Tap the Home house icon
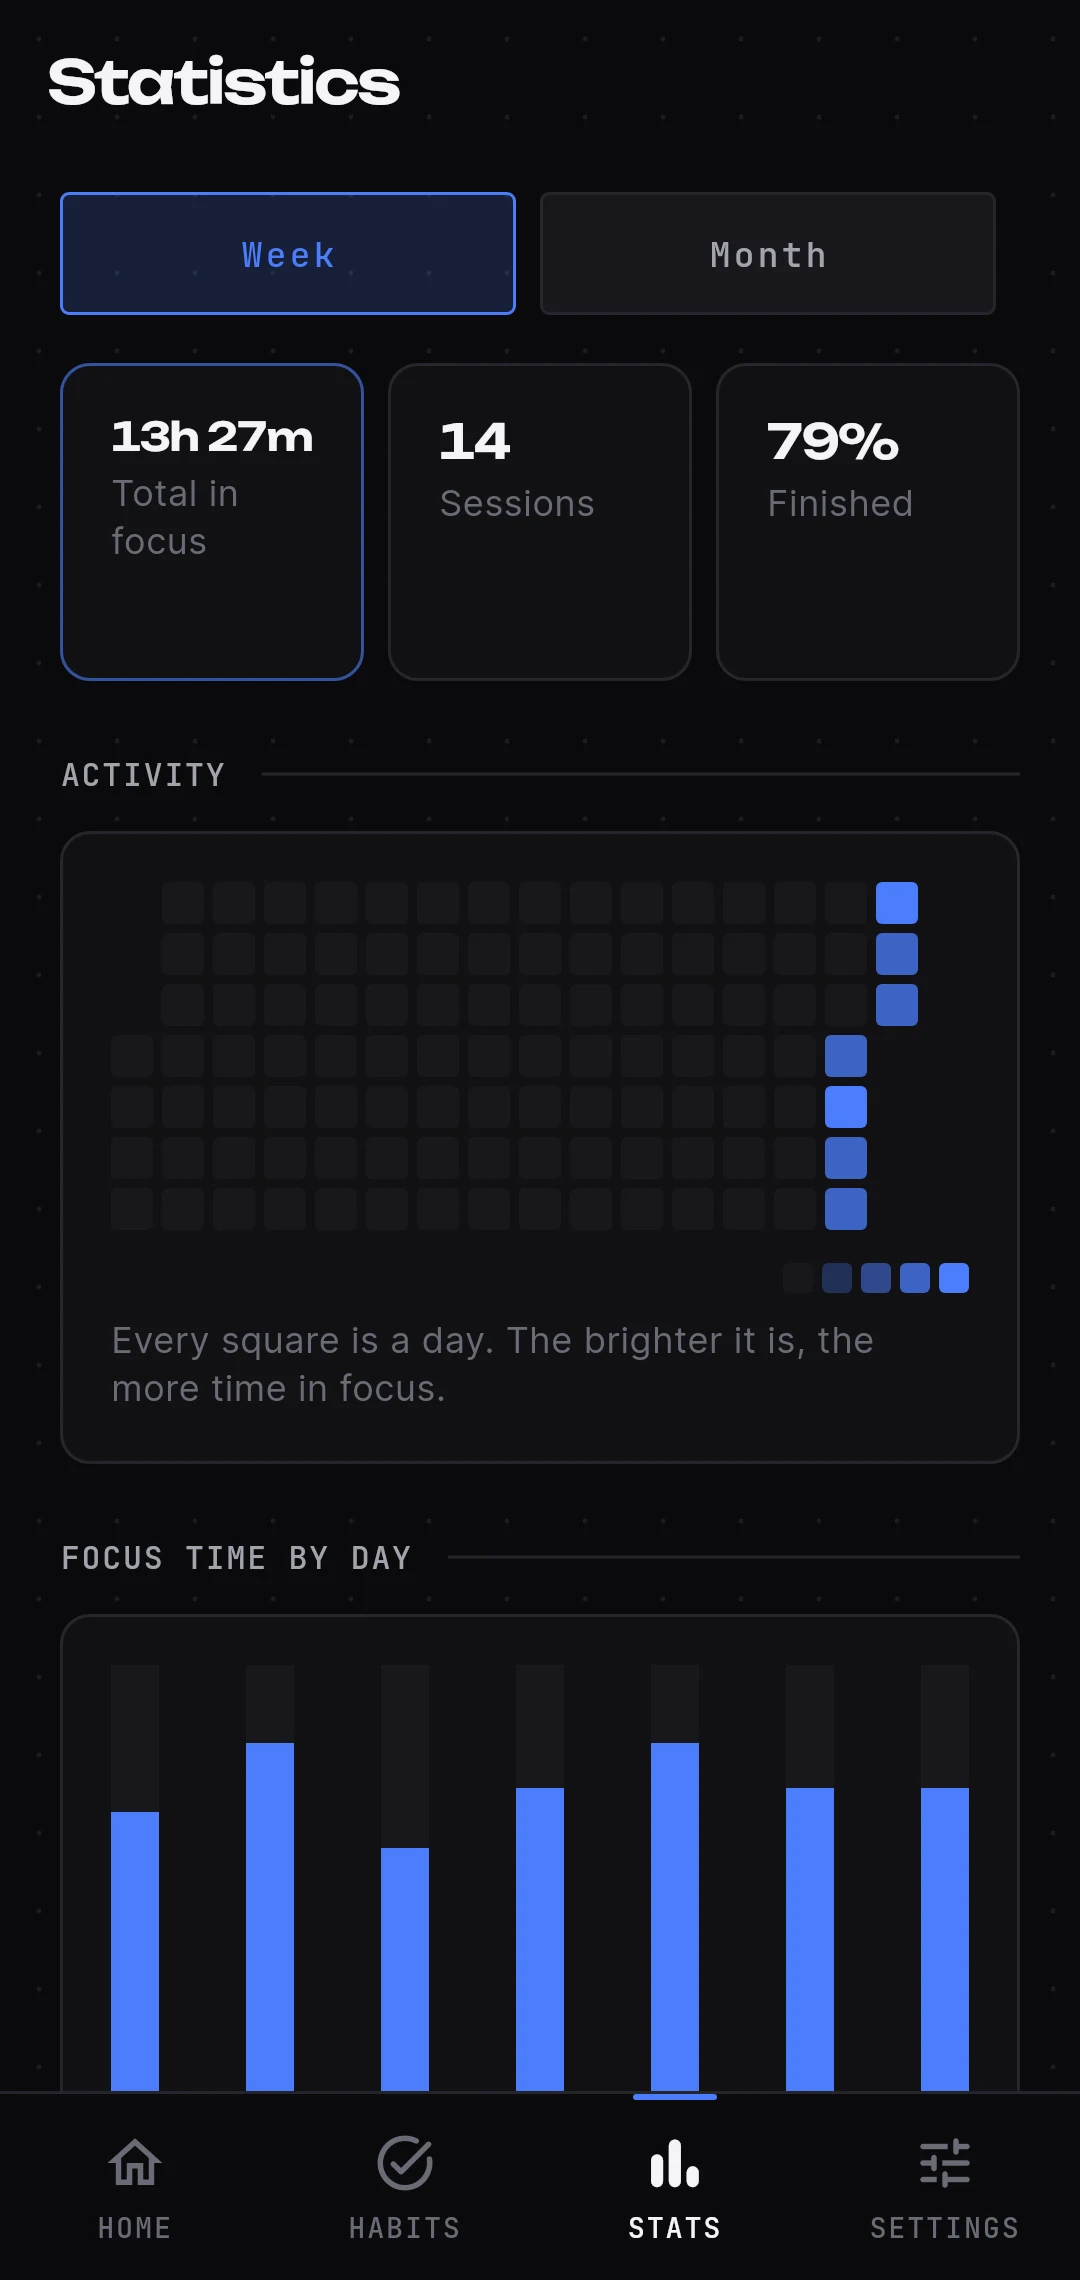 135,2163
